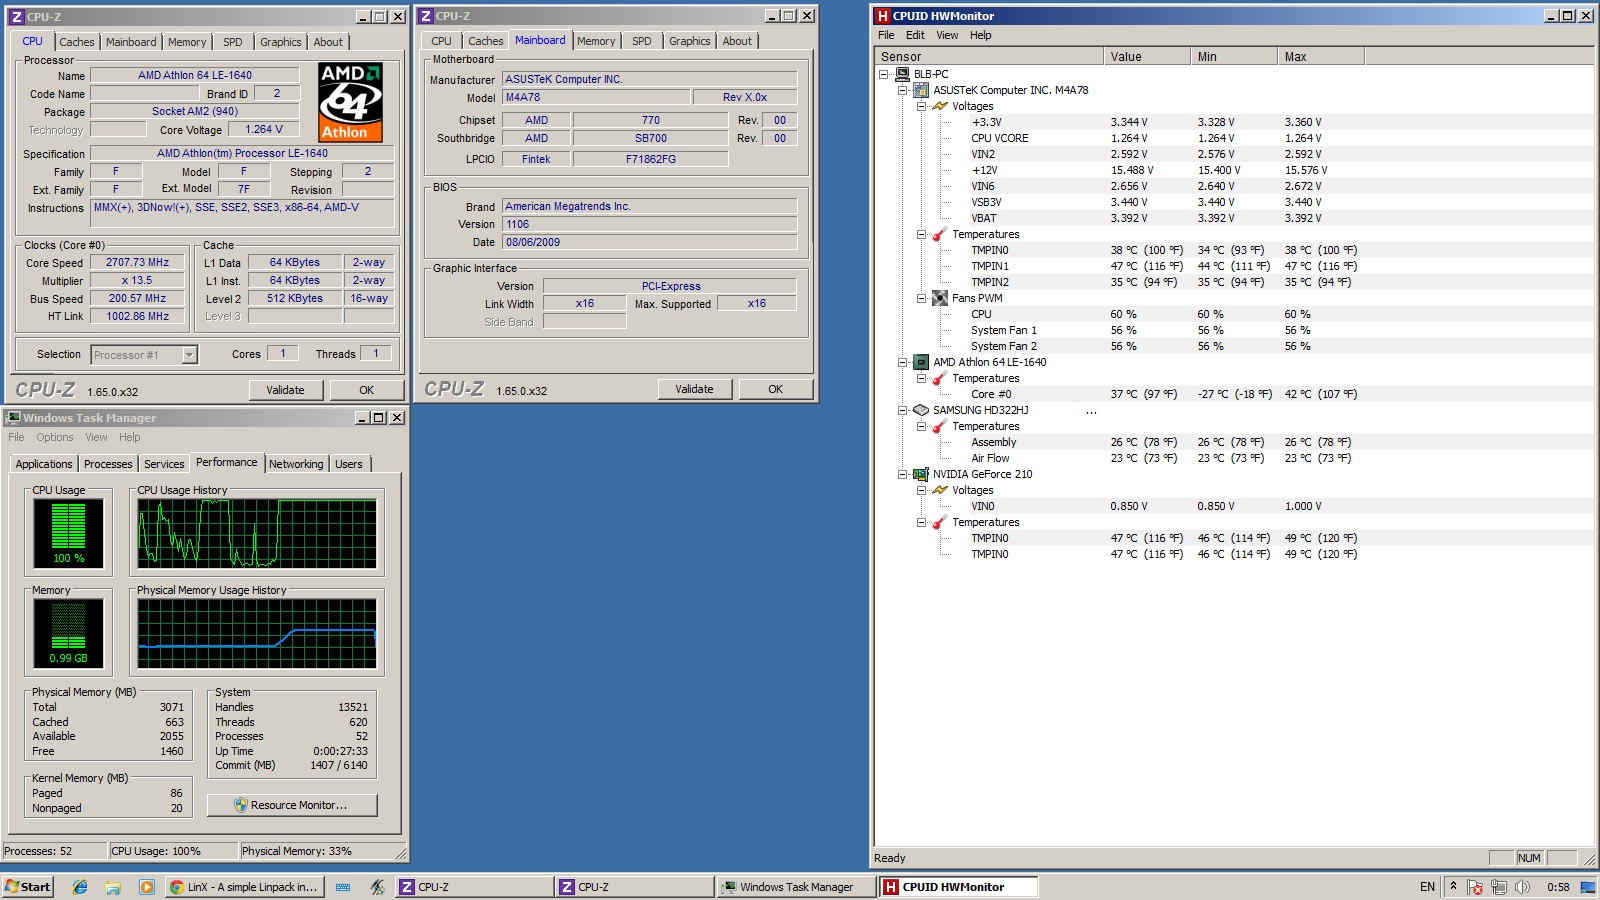The width and height of the screenshot is (1600, 900).
Task: Collapse the BLB-PC root tree node
Action: 884,74
